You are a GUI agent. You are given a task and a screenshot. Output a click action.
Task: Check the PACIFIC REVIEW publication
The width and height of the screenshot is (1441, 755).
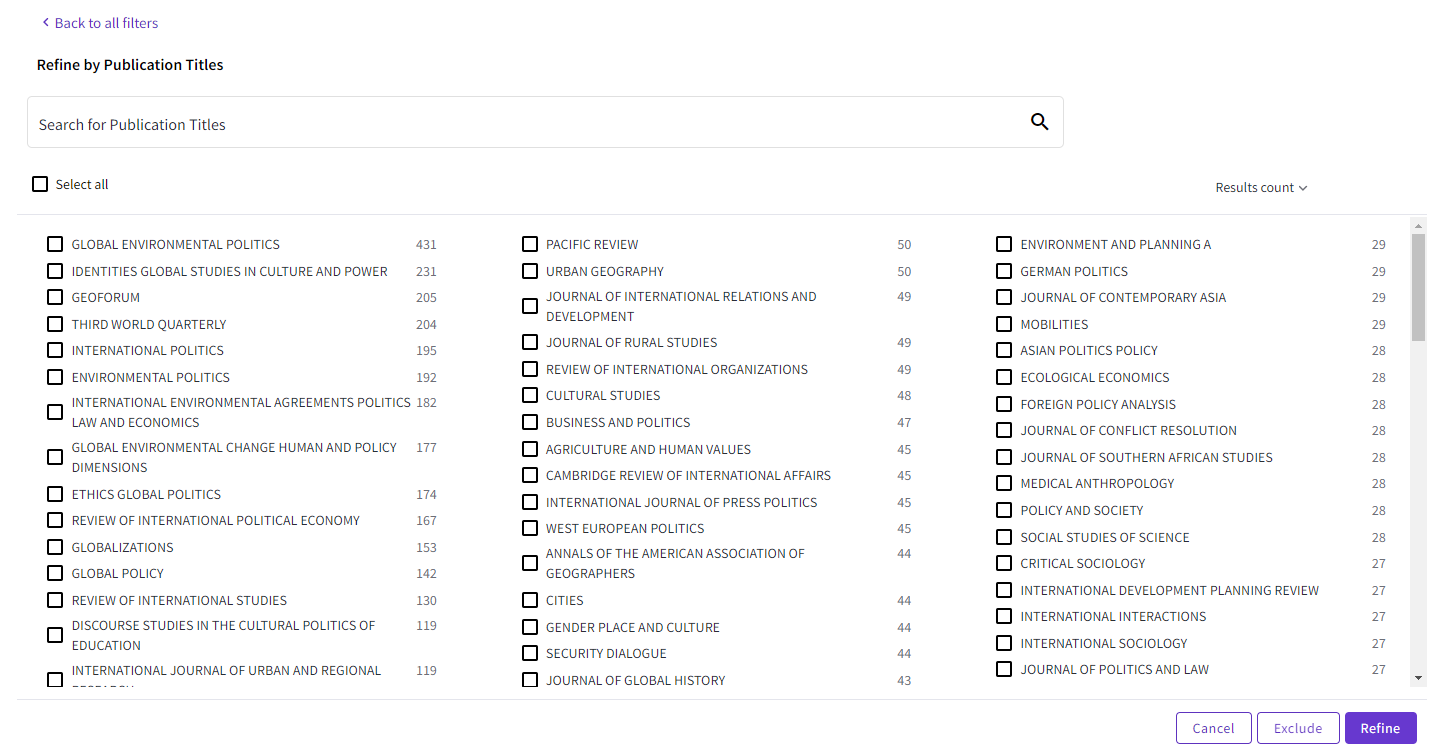[x=530, y=244]
